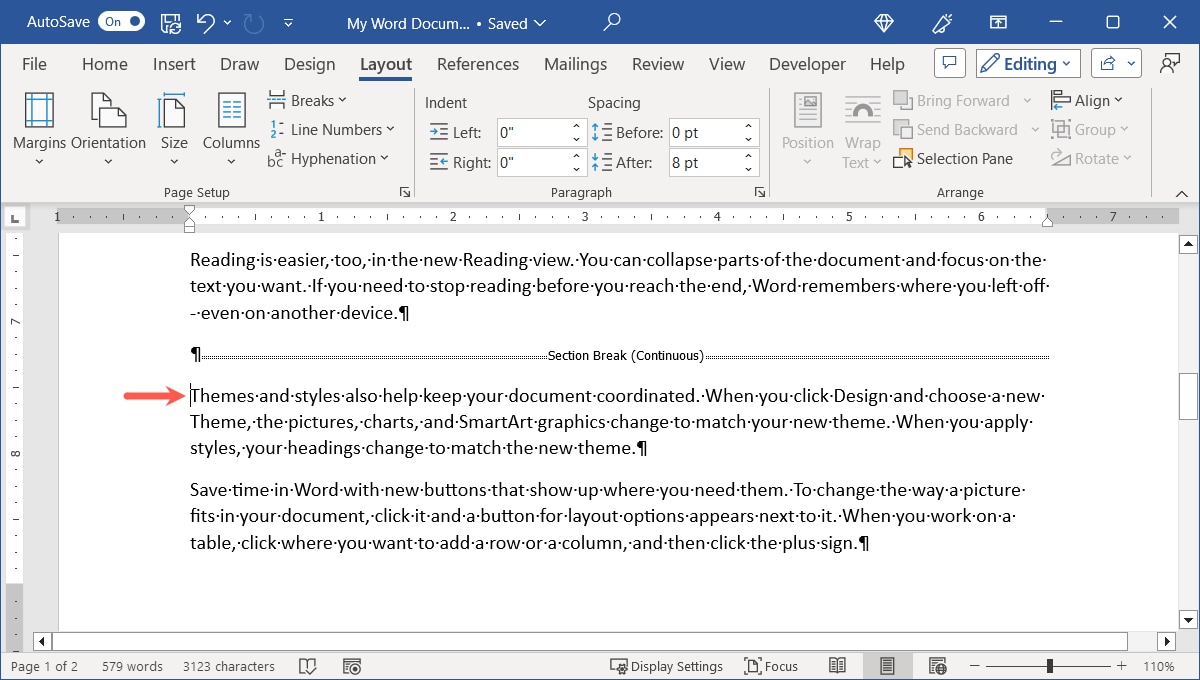1200x680 pixels.
Task: Expand the Line Numbers menu
Action: pos(333,129)
